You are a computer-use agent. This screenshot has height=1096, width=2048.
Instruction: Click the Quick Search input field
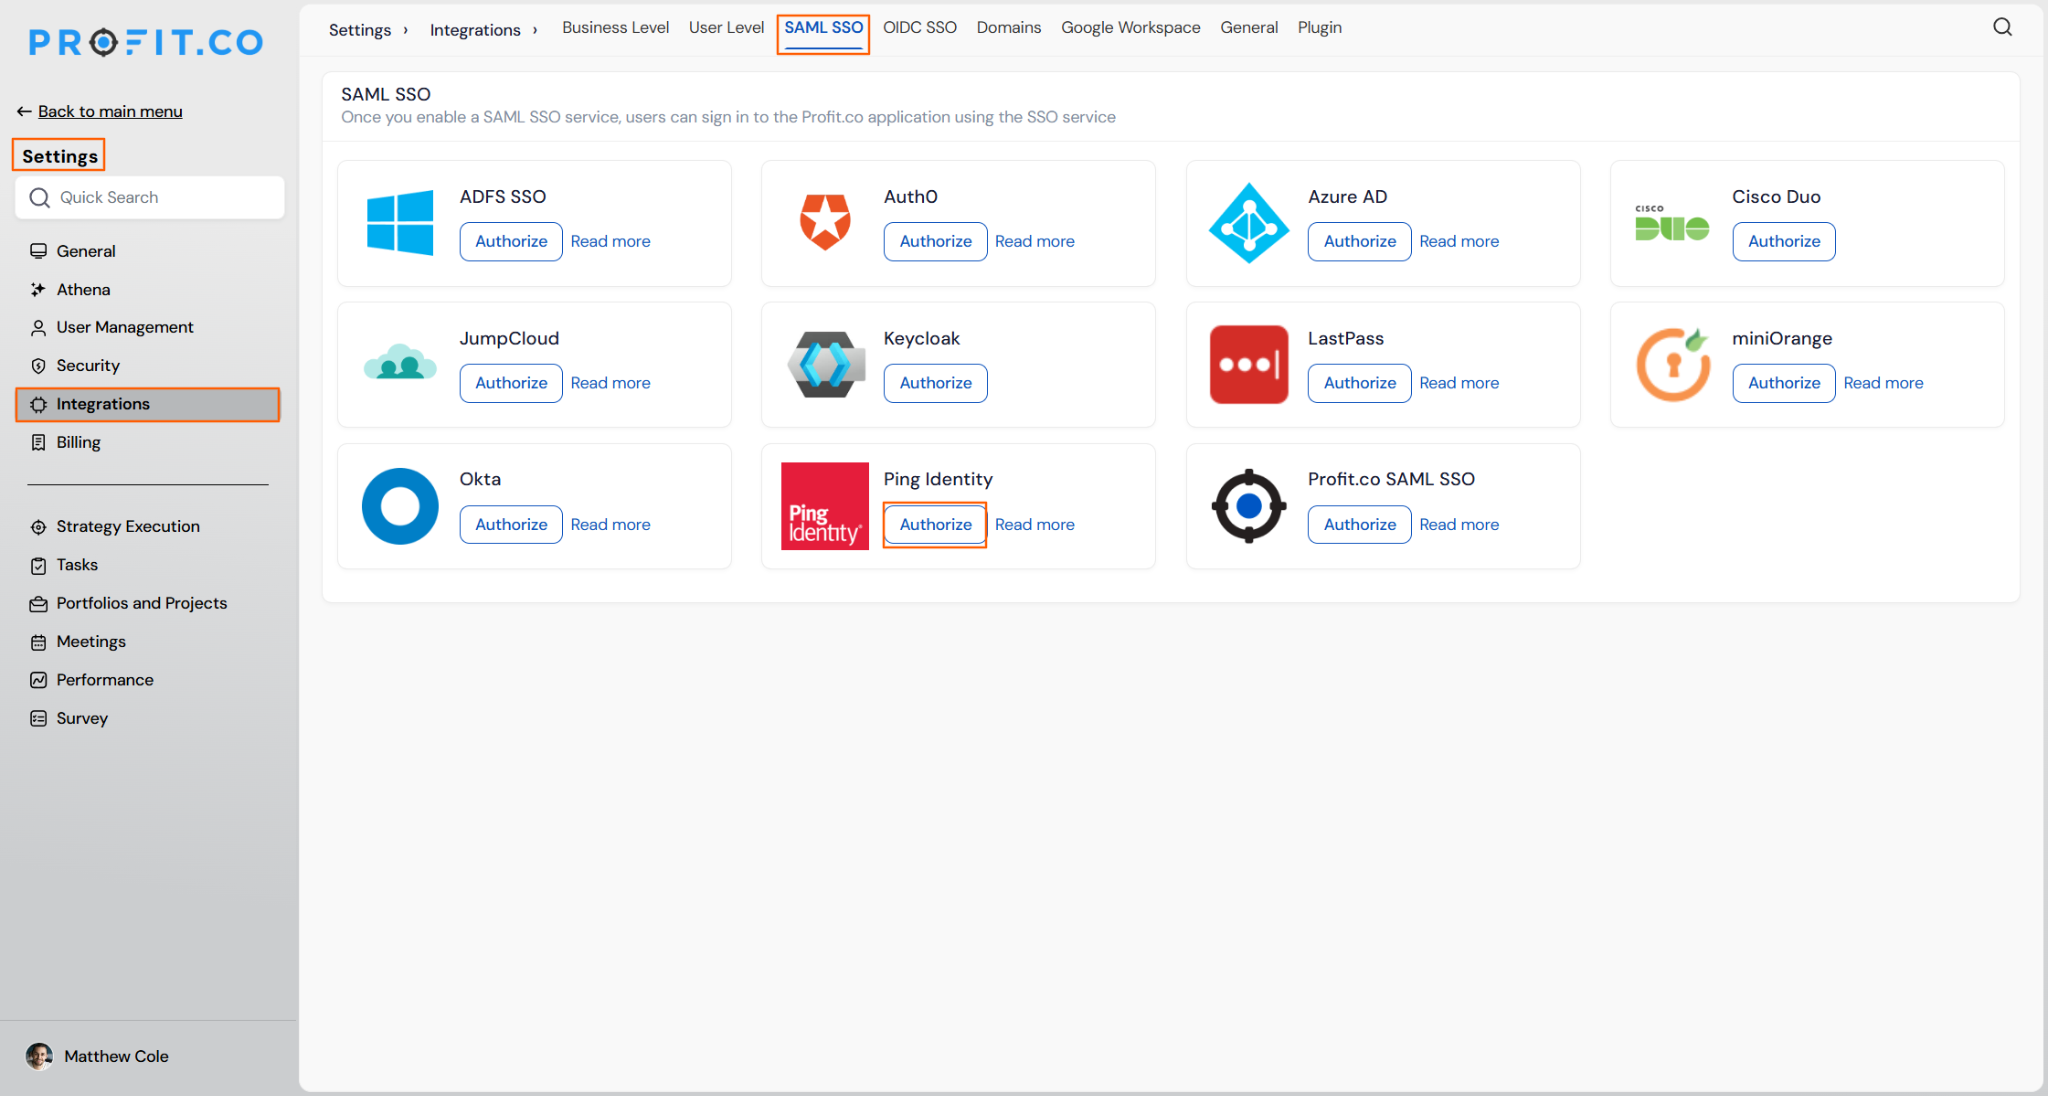click(x=150, y=197)
